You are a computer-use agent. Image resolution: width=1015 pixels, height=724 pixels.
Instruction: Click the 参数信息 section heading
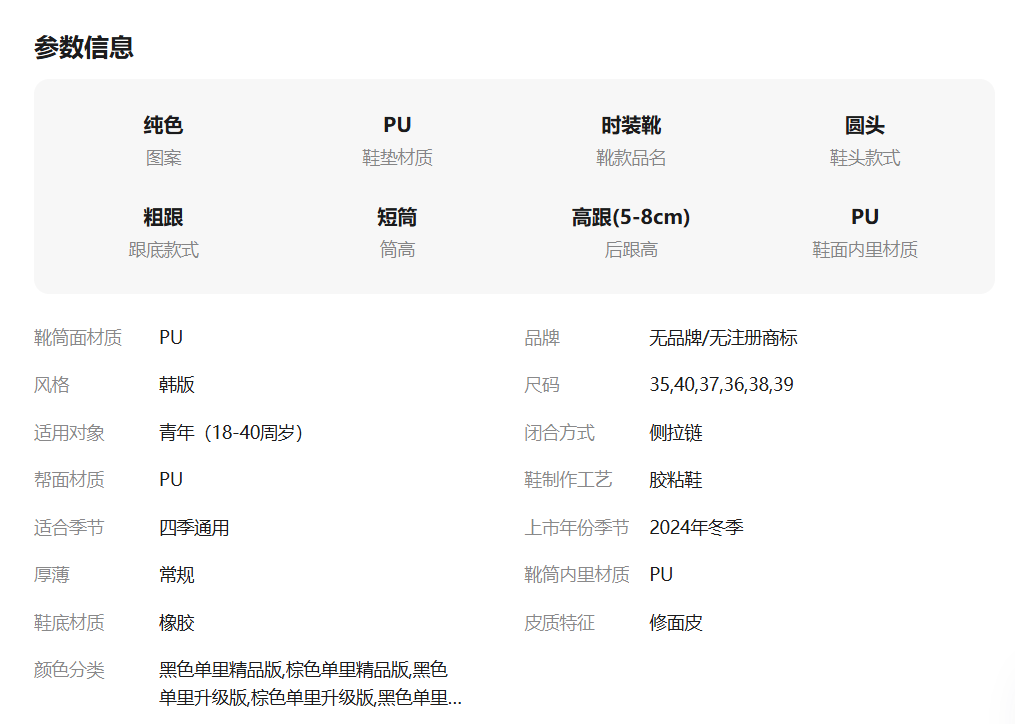tap(84, 47)
